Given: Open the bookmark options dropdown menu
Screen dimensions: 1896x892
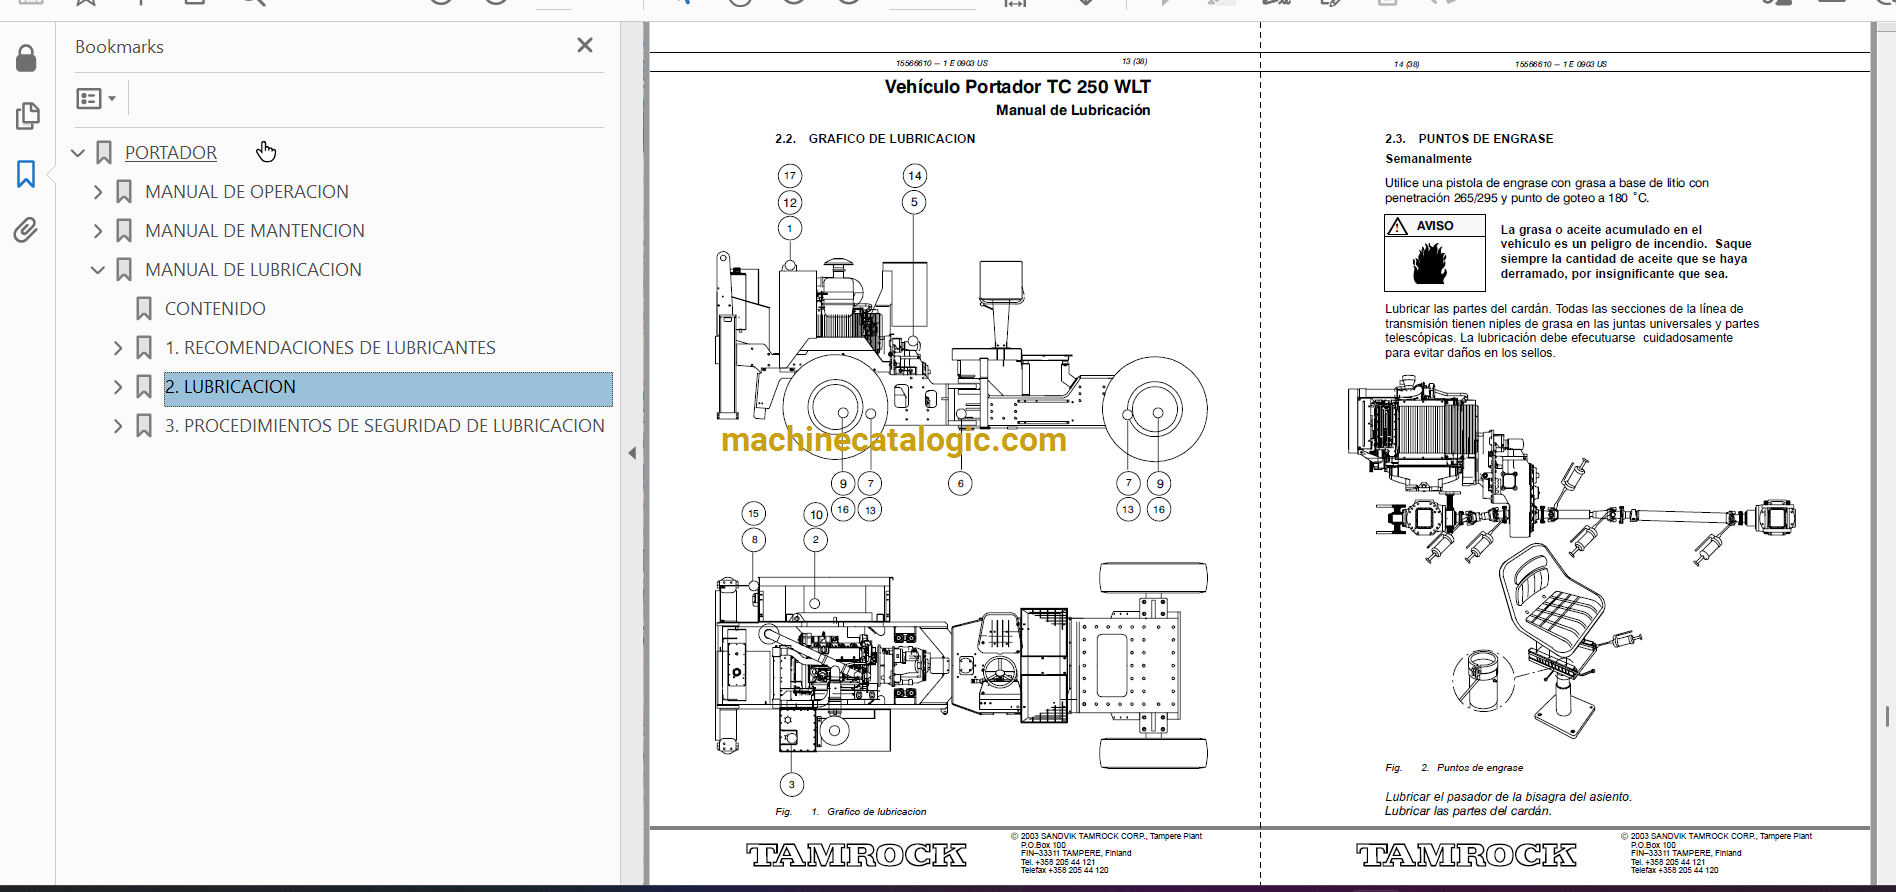Looking at the screenshot, I should (x=96, y=98).
